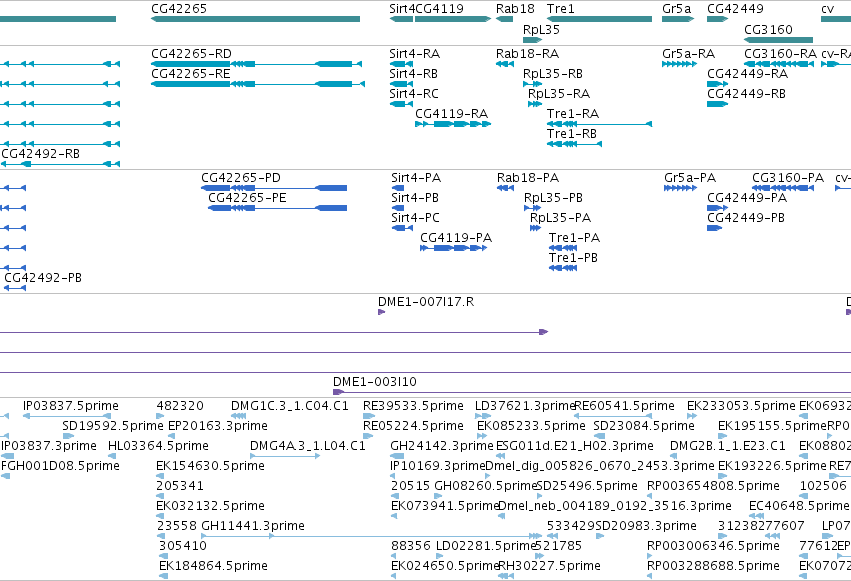Click the RpL35 gene feature

(532, 40)
